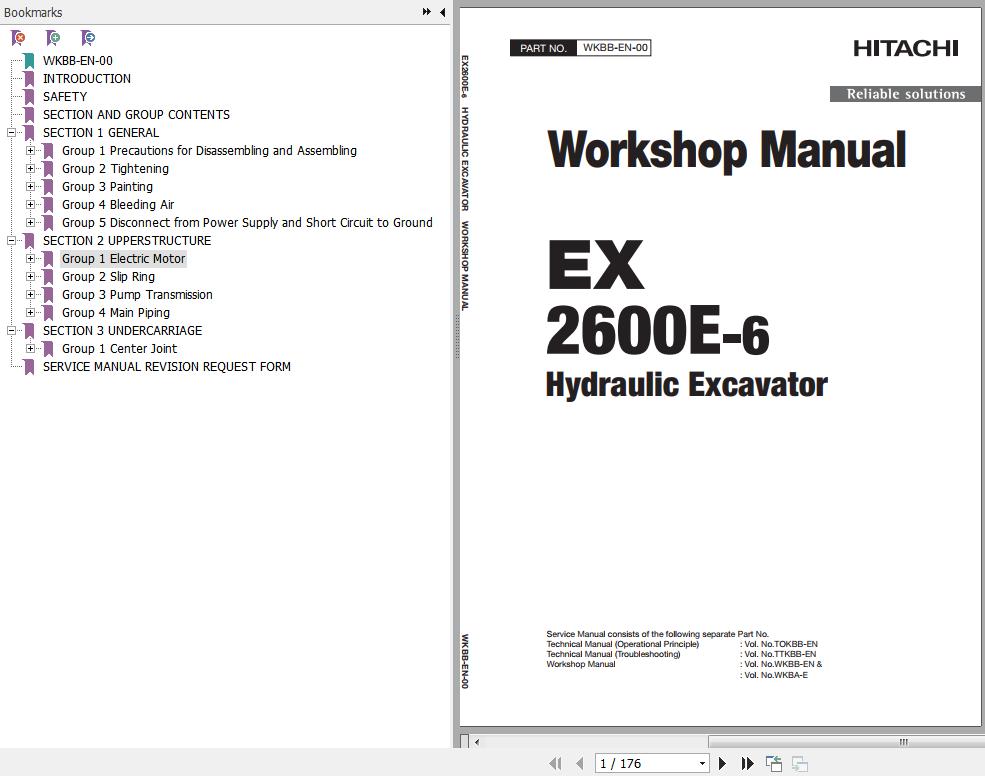Viewport: 985px width, 776px height.
Task: Collapse SECTION 1 GENERAL tree node
Action: tap(11, 133)
